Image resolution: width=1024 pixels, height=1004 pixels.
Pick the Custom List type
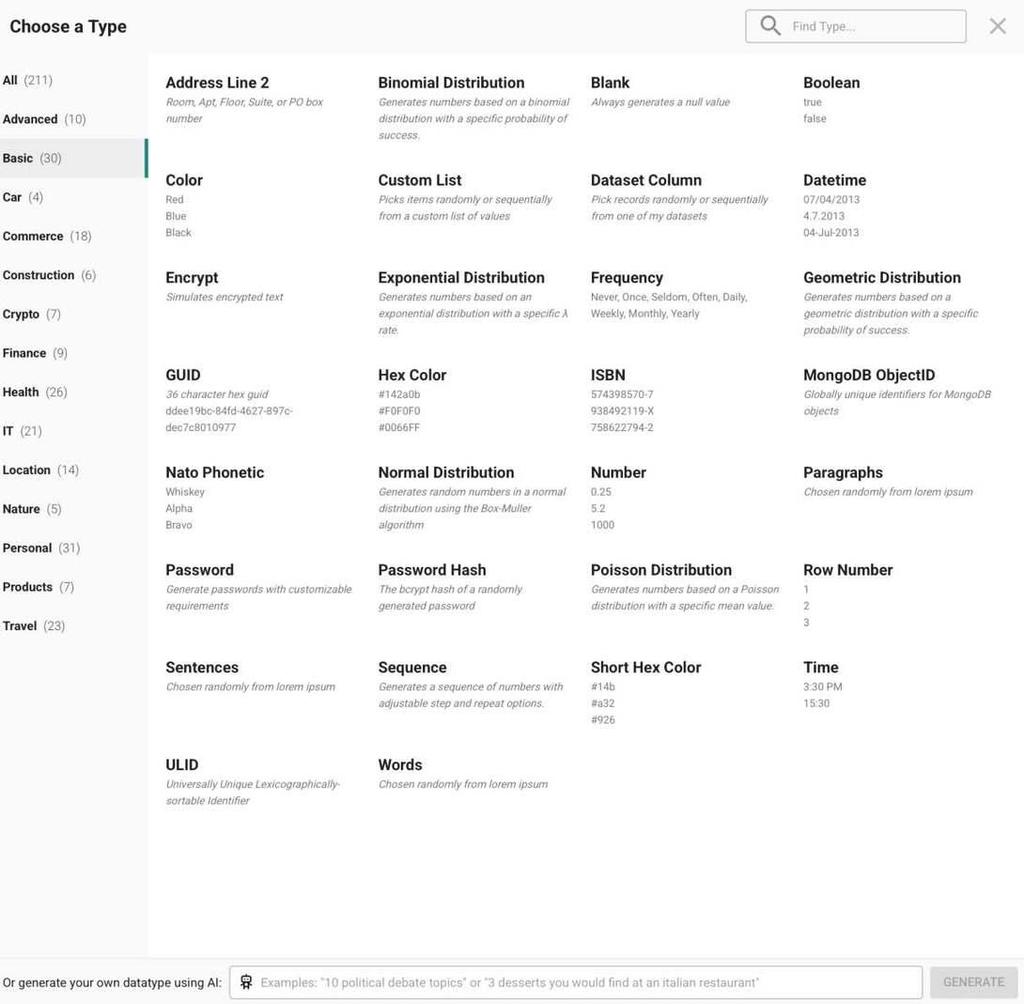pyautogui.click(x=420, y=180)
